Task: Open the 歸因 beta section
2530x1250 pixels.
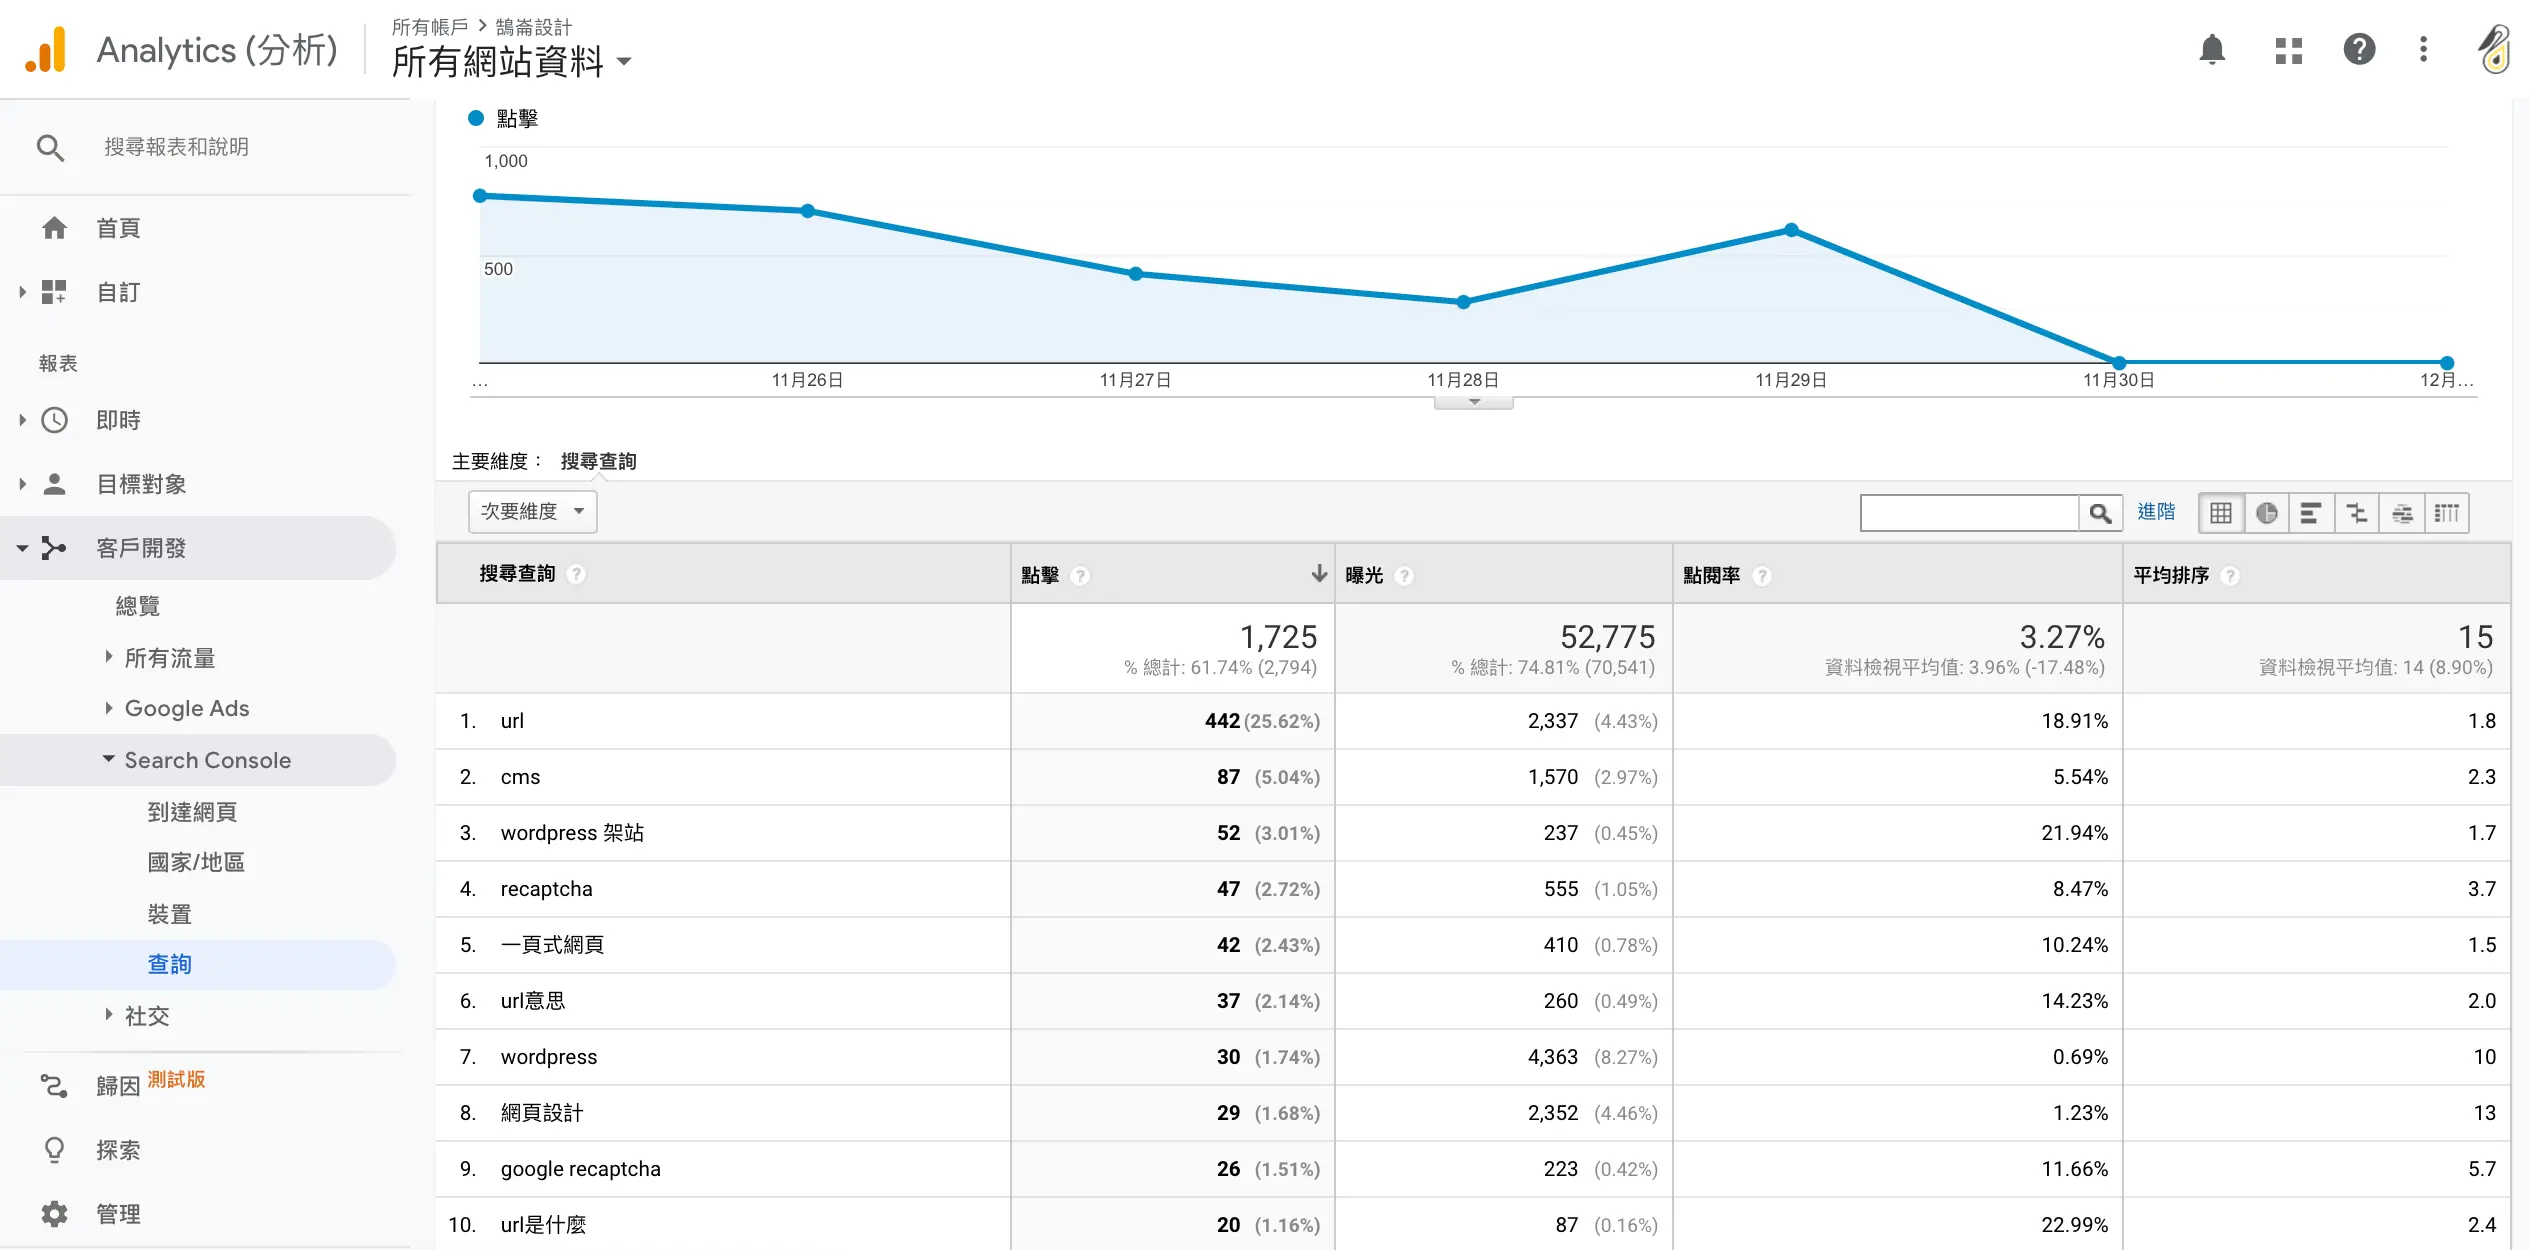Action: (118, 1086)
